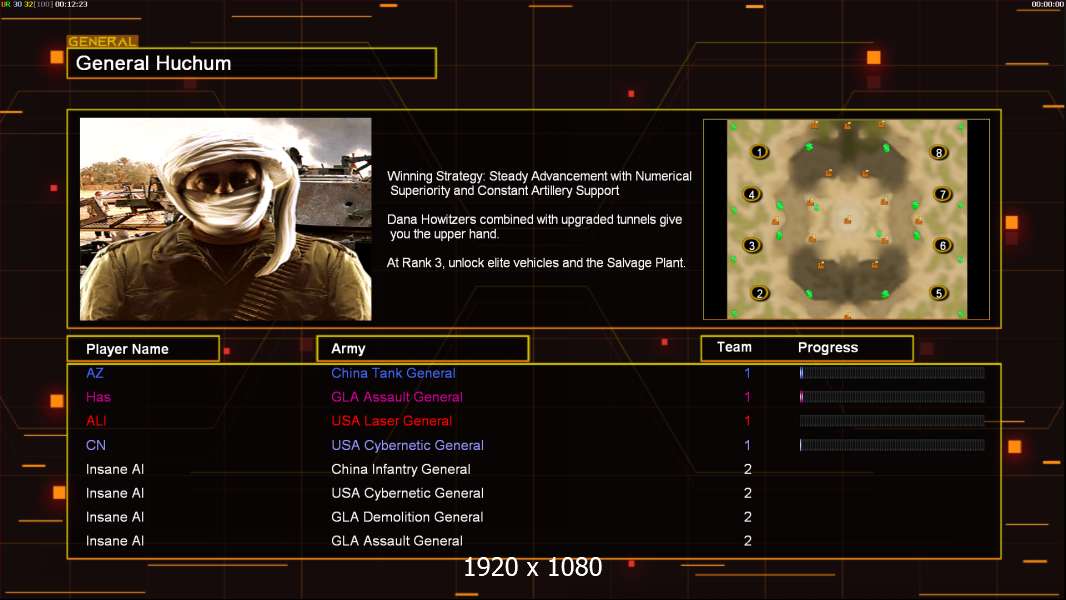Image resolution: width=1066 pixels, height=600 pixels.
Task: Click the Player Name column header
Action: 143,349
